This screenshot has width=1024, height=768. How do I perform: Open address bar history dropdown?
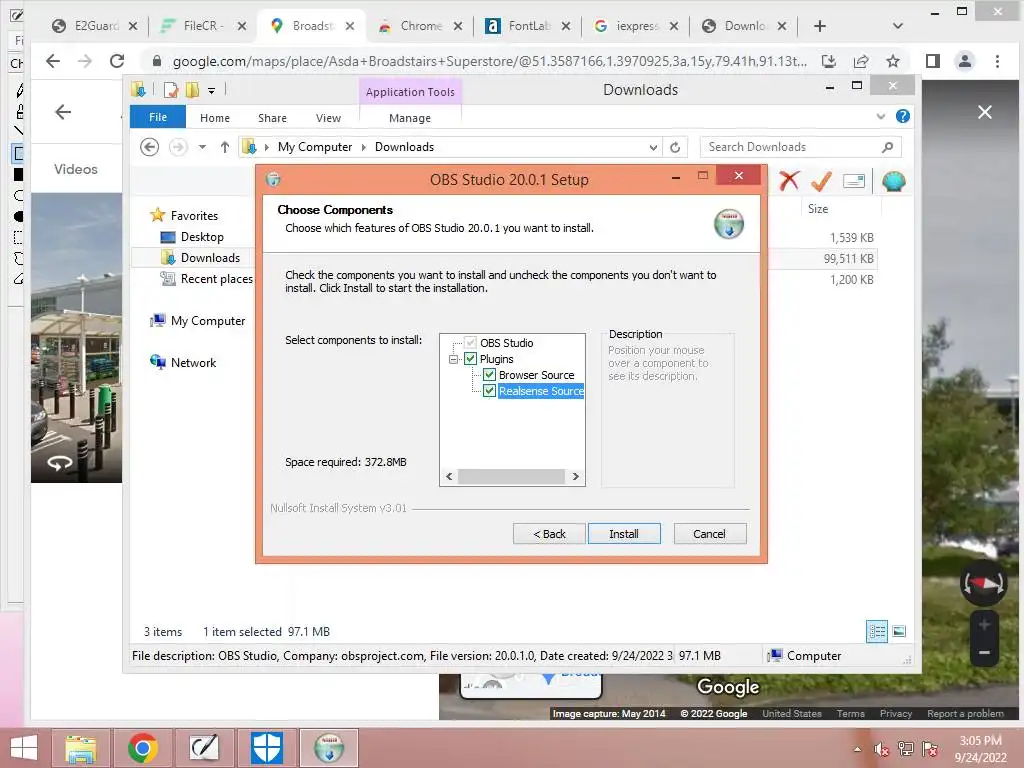653,148
